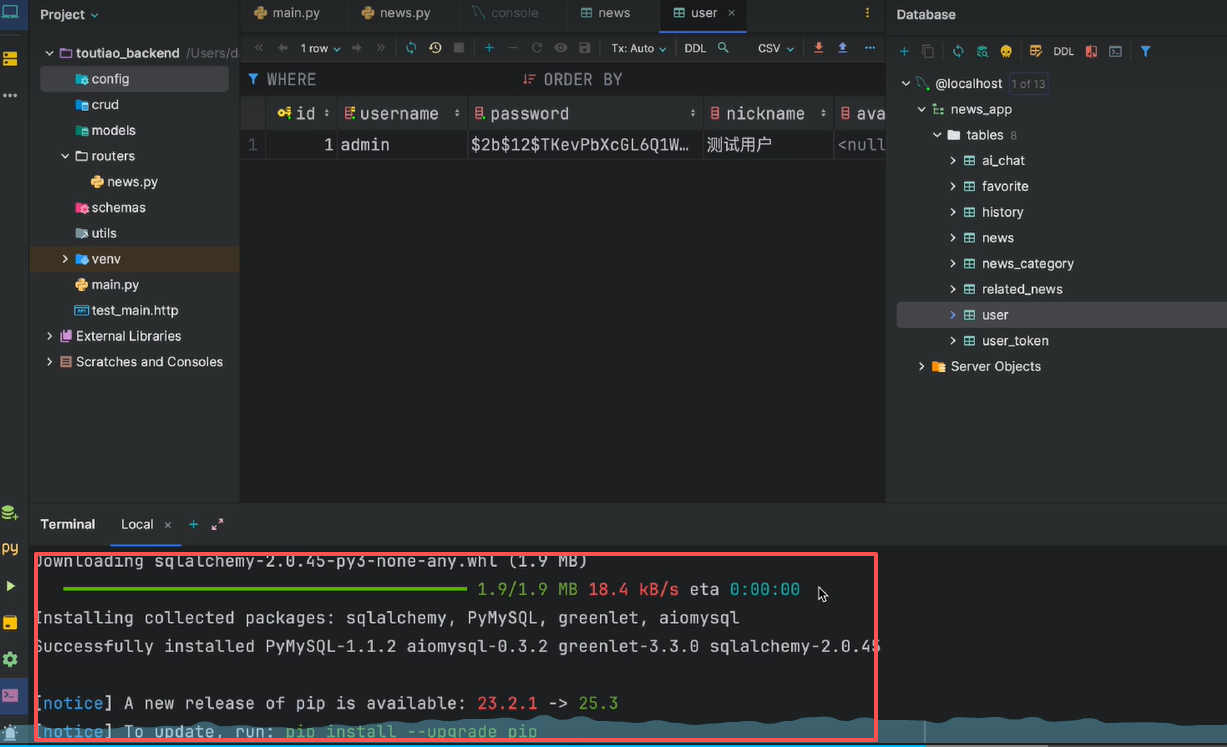The width and height of the screenshot is (1227, 747).
Task: Export data with red download icon
Action: [819, 48]
